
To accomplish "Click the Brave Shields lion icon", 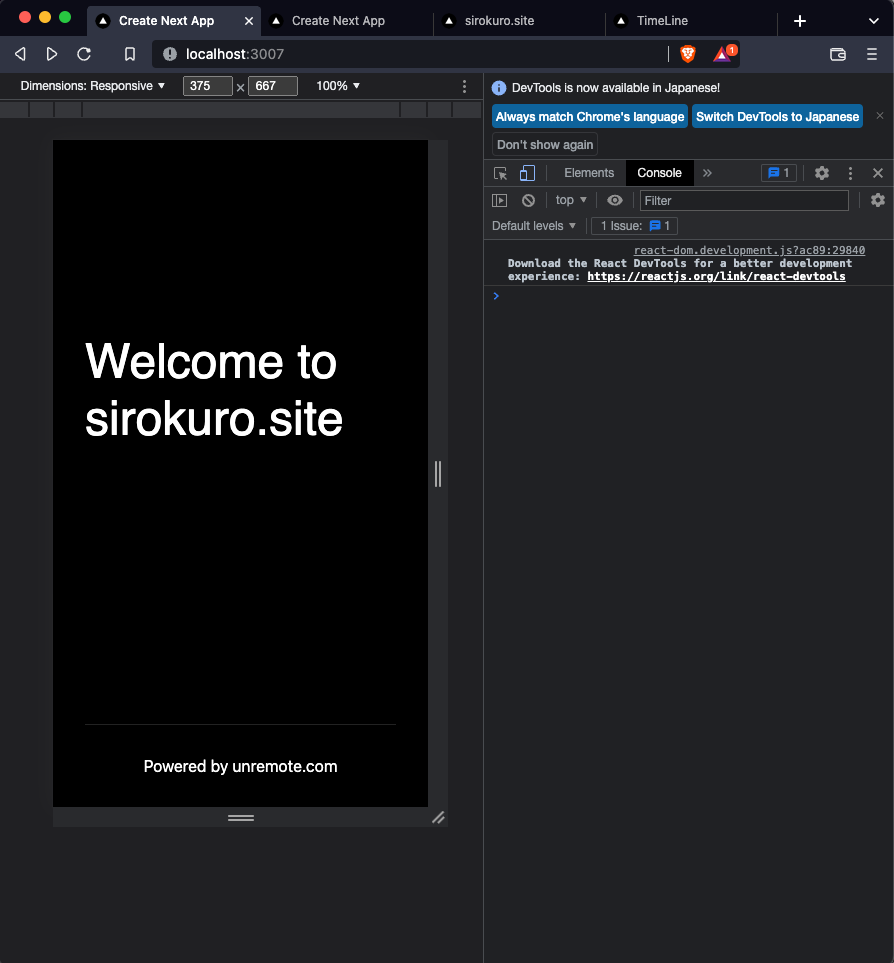I will click(x=688, y=54).
